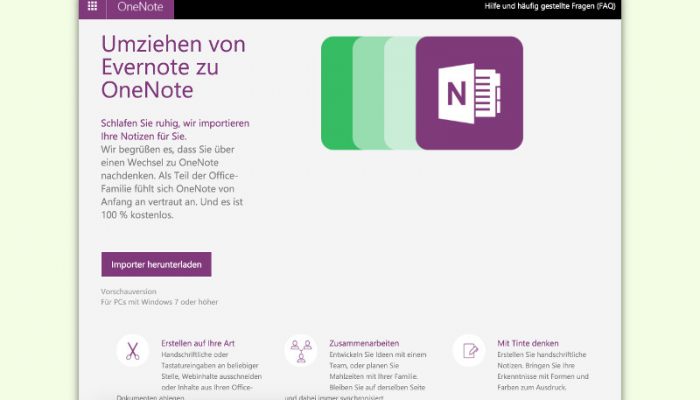
Task: Click the Vorschauversion note
Action: pos(129,292)
